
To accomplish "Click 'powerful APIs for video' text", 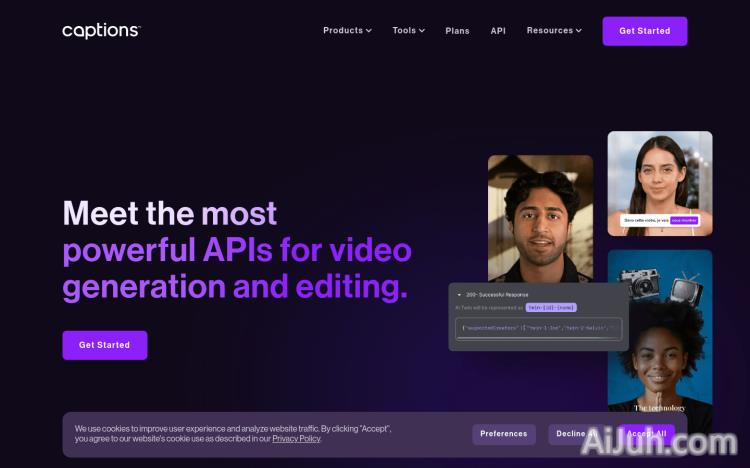I will (237, 250).
